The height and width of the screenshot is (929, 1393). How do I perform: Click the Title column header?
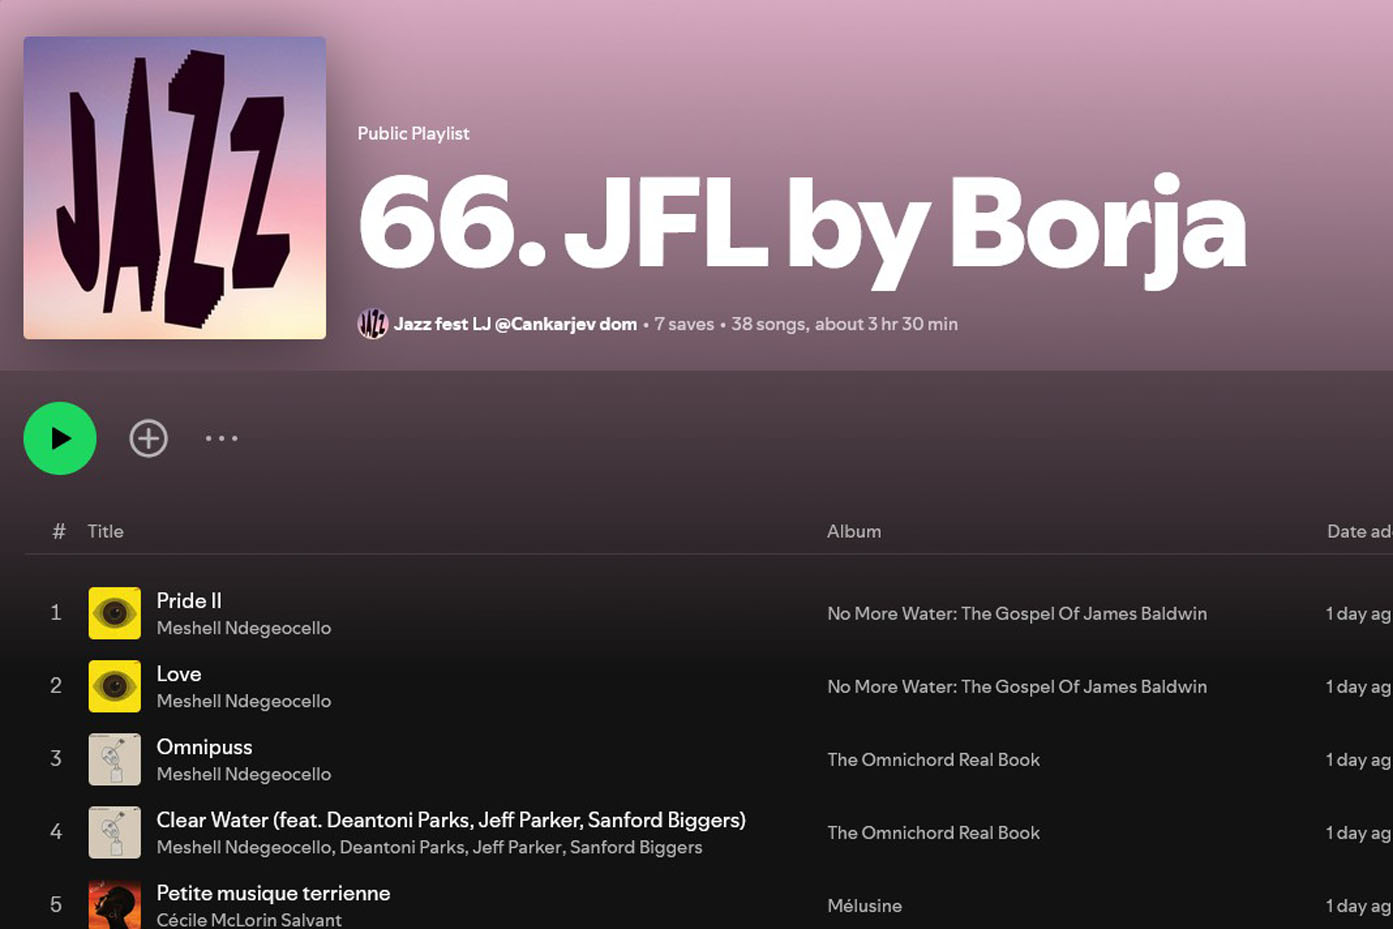(105, 531)
